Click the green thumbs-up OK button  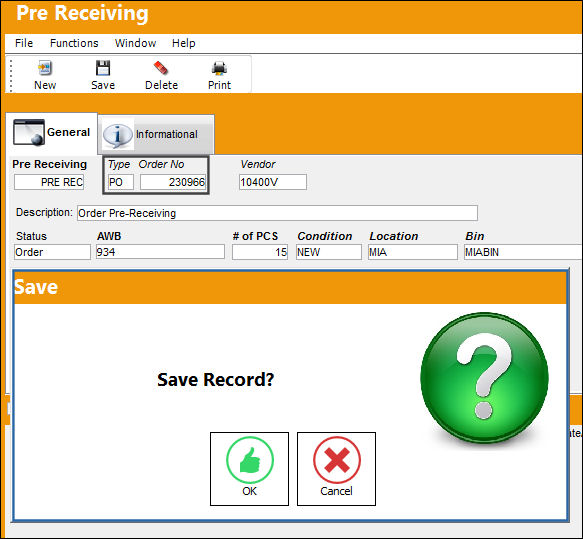click(249, 469)
